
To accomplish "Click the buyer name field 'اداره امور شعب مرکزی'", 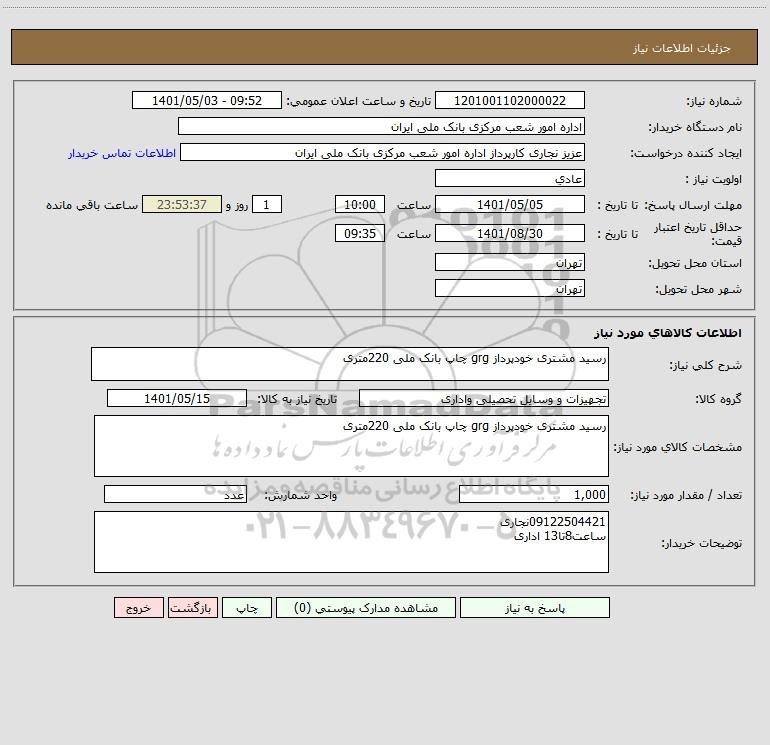I will click(381, 126).
